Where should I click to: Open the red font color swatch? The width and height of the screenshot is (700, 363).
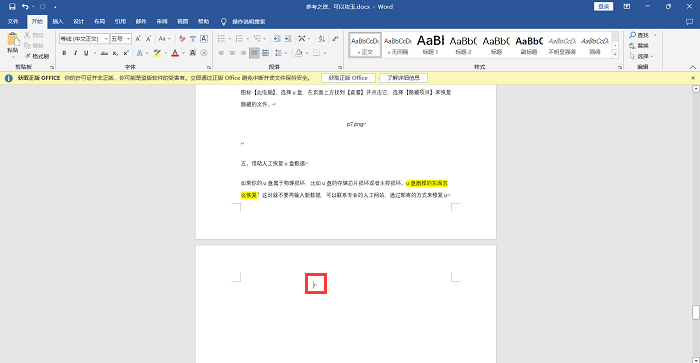pos(175,53)
